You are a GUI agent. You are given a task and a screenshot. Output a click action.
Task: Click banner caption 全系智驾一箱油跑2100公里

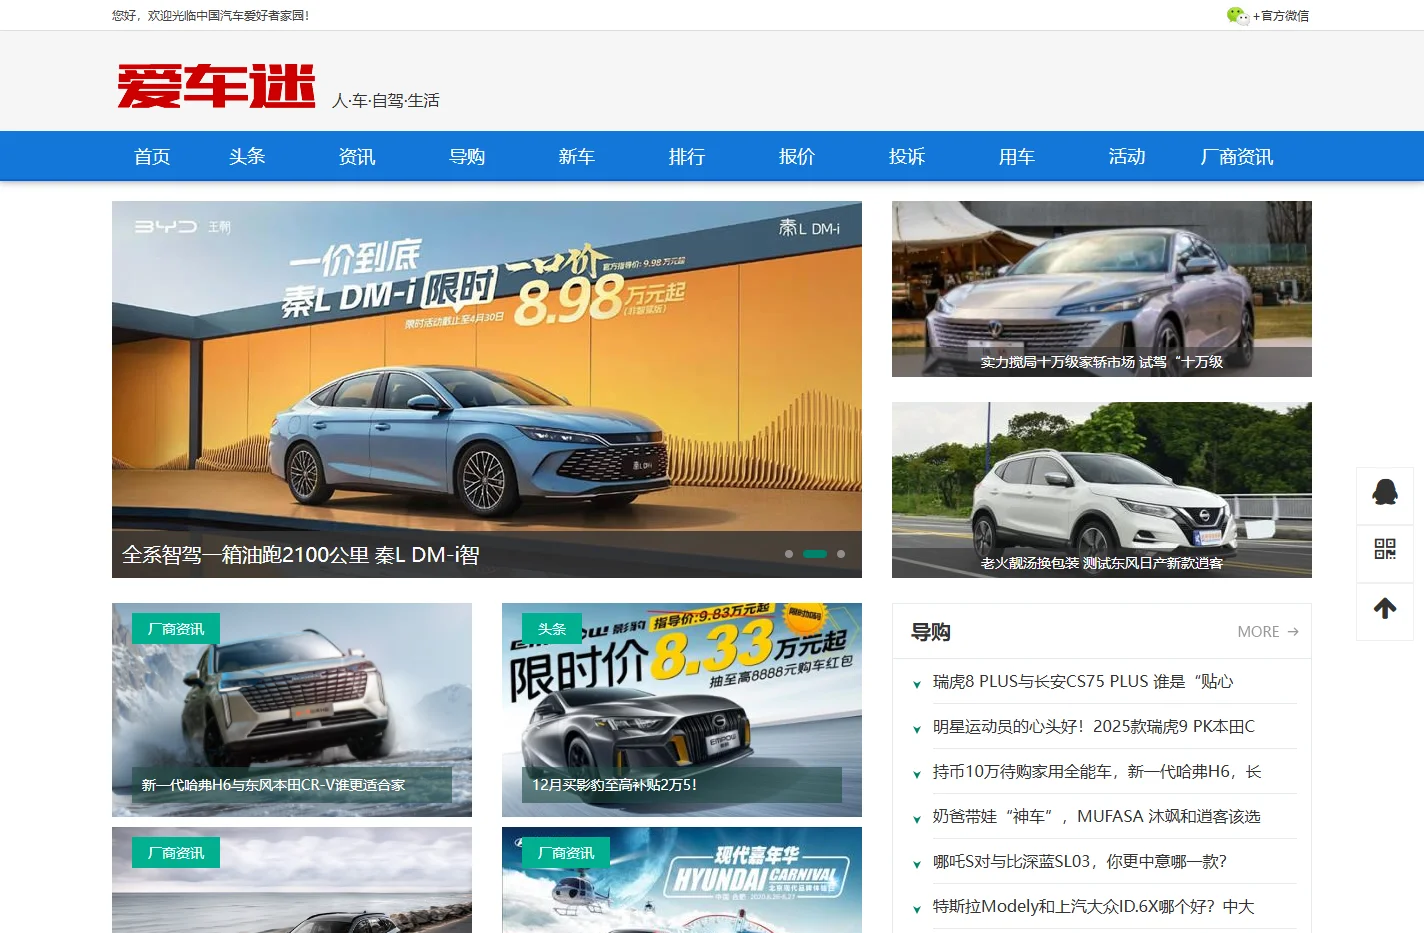point(301,555)
